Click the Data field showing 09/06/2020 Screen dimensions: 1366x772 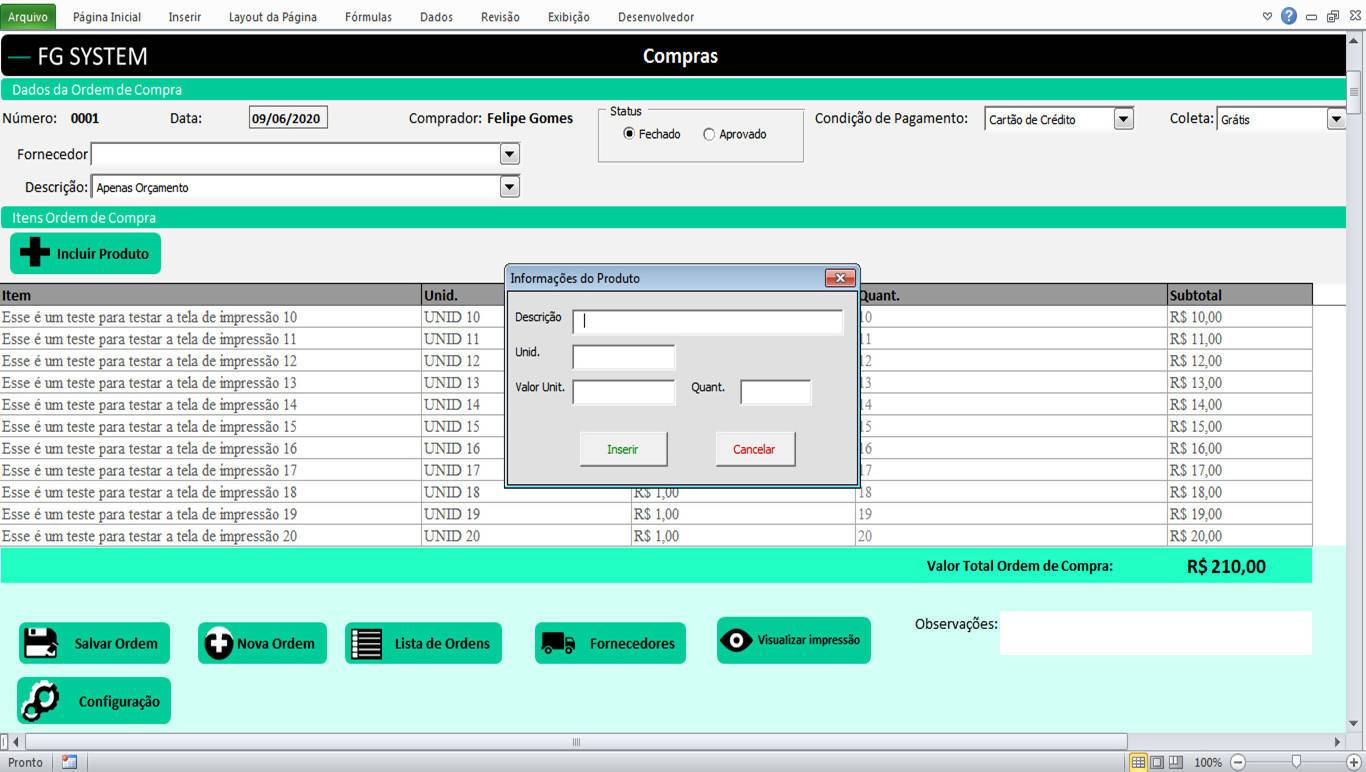click(x=288, y=118)
